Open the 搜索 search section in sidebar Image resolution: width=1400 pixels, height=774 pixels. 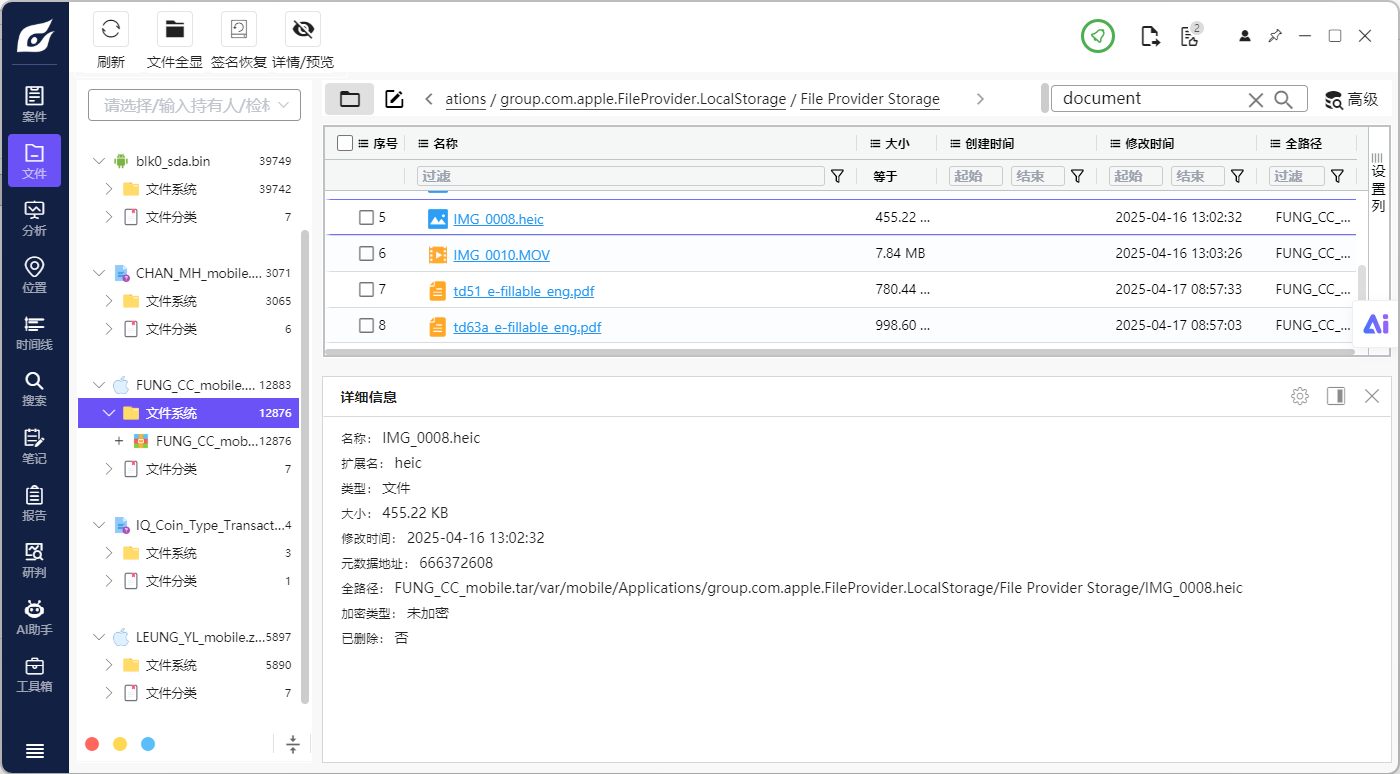34,389
